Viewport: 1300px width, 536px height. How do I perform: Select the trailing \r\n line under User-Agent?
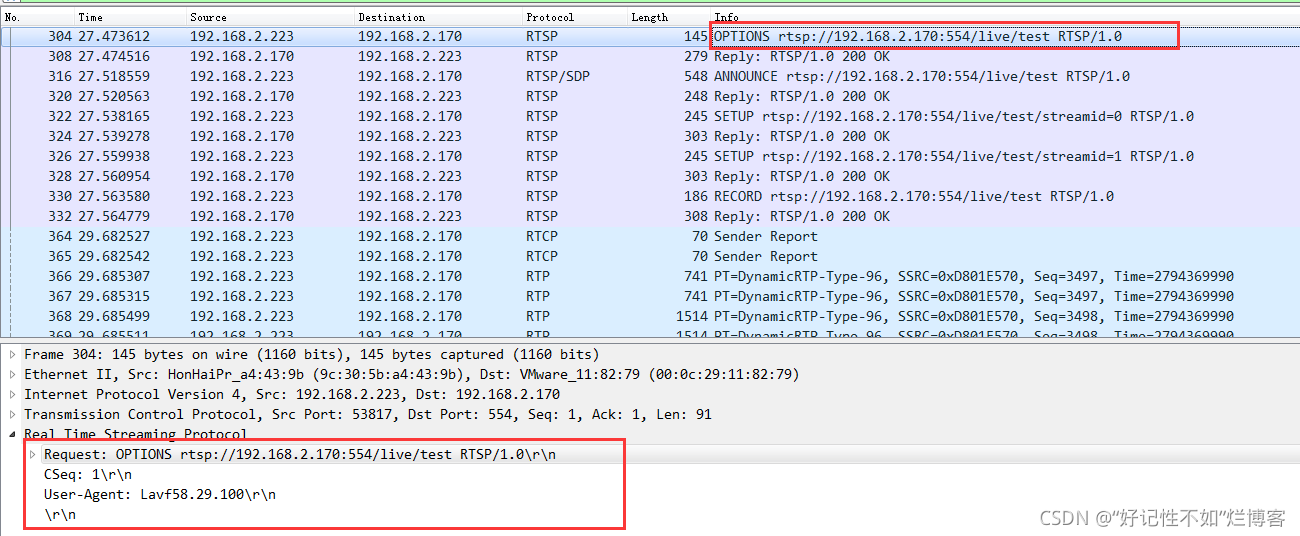point(59,514)
